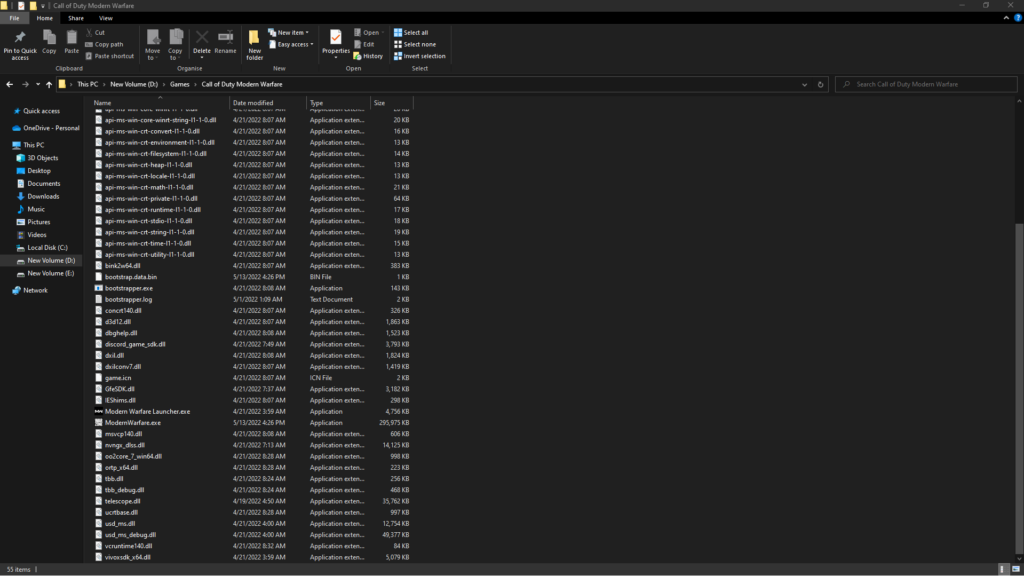Click Paste shortcut in the ribbon
1024x576 pixels.
tap(109, 56)
